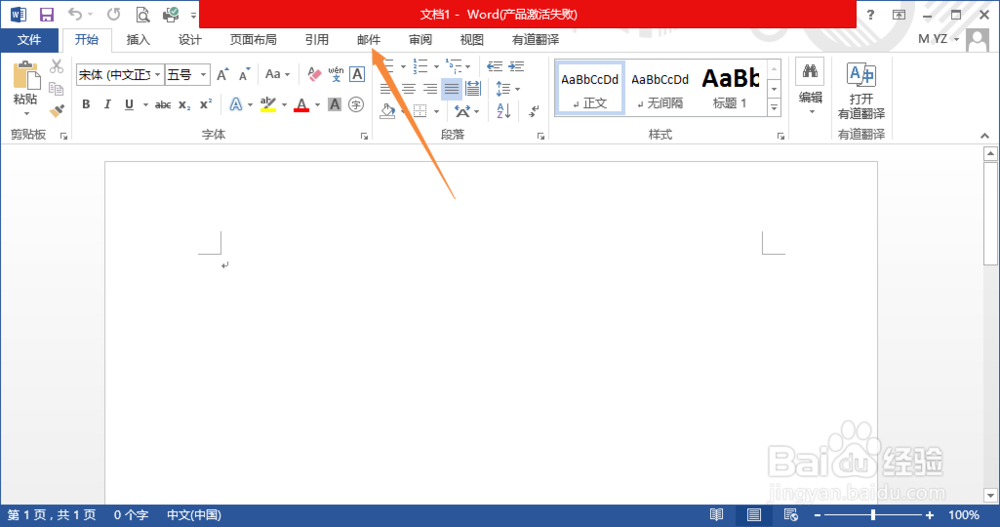Click the Sort A-Z icon
Screen dimensions: 1000x527
[503, 111]
